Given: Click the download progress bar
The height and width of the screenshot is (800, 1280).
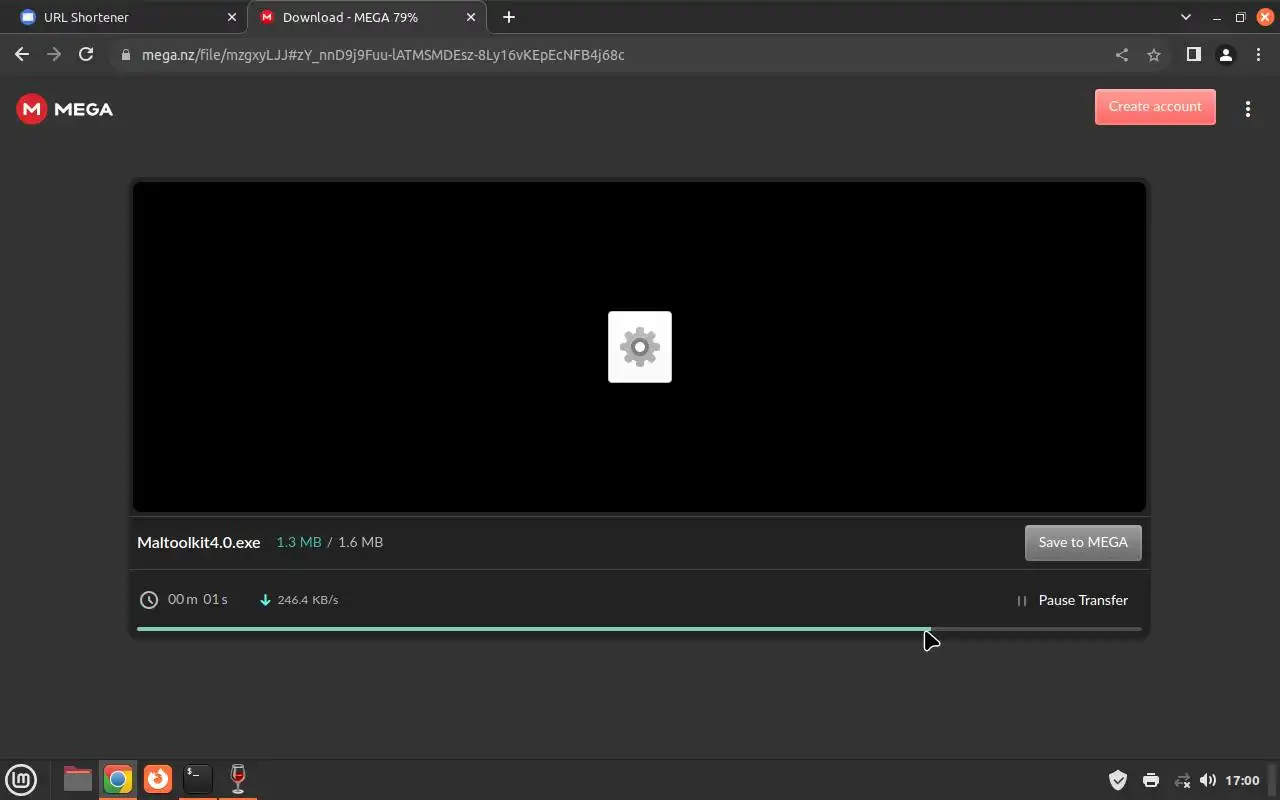Looking at the screenshot, I should click(639, 629).
